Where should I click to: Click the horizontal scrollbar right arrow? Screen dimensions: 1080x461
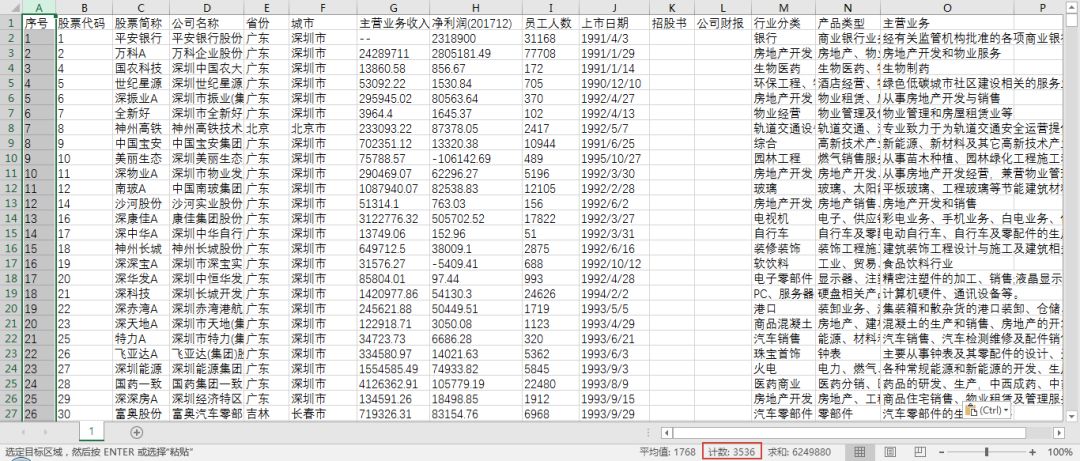(1059, 432)
